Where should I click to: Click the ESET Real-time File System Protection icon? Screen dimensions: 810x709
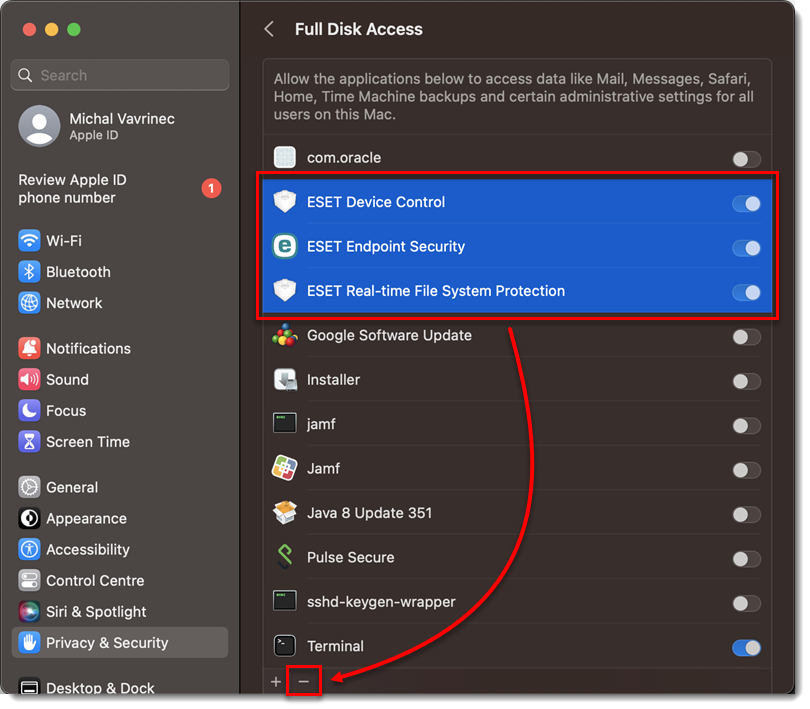(285, 291)
